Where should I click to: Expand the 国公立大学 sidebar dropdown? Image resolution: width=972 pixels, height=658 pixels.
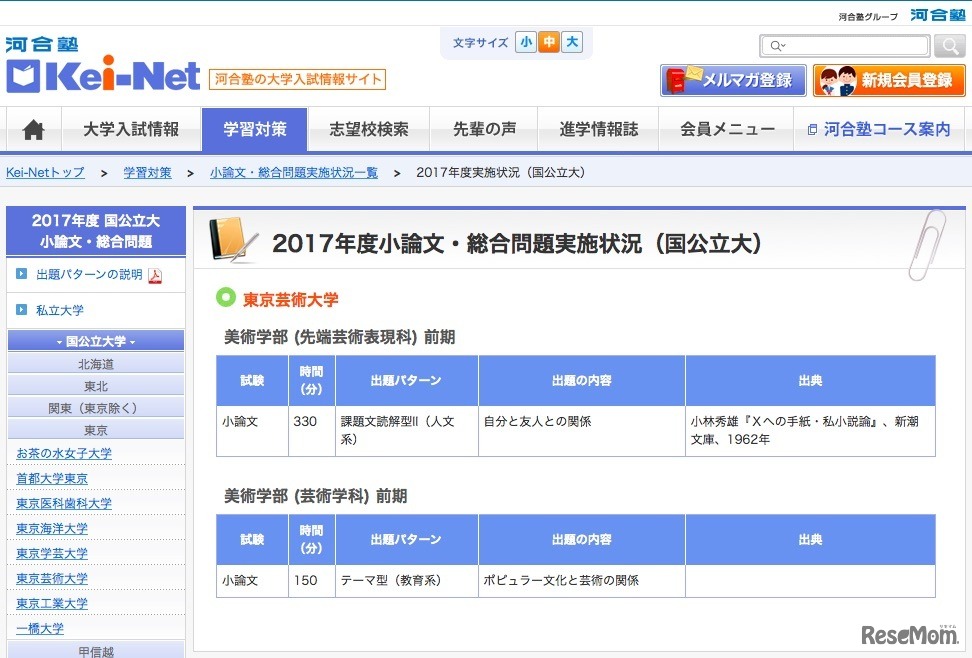95,340
